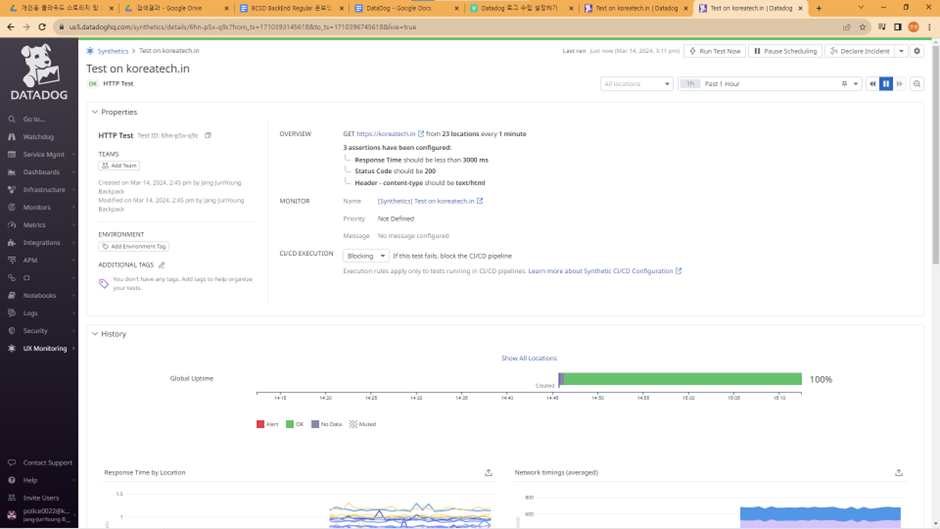Screen dimensions: 940x529
Task: Click the zoom out magnifier icon
Action: pyautogui.click(x=917, y=84)
